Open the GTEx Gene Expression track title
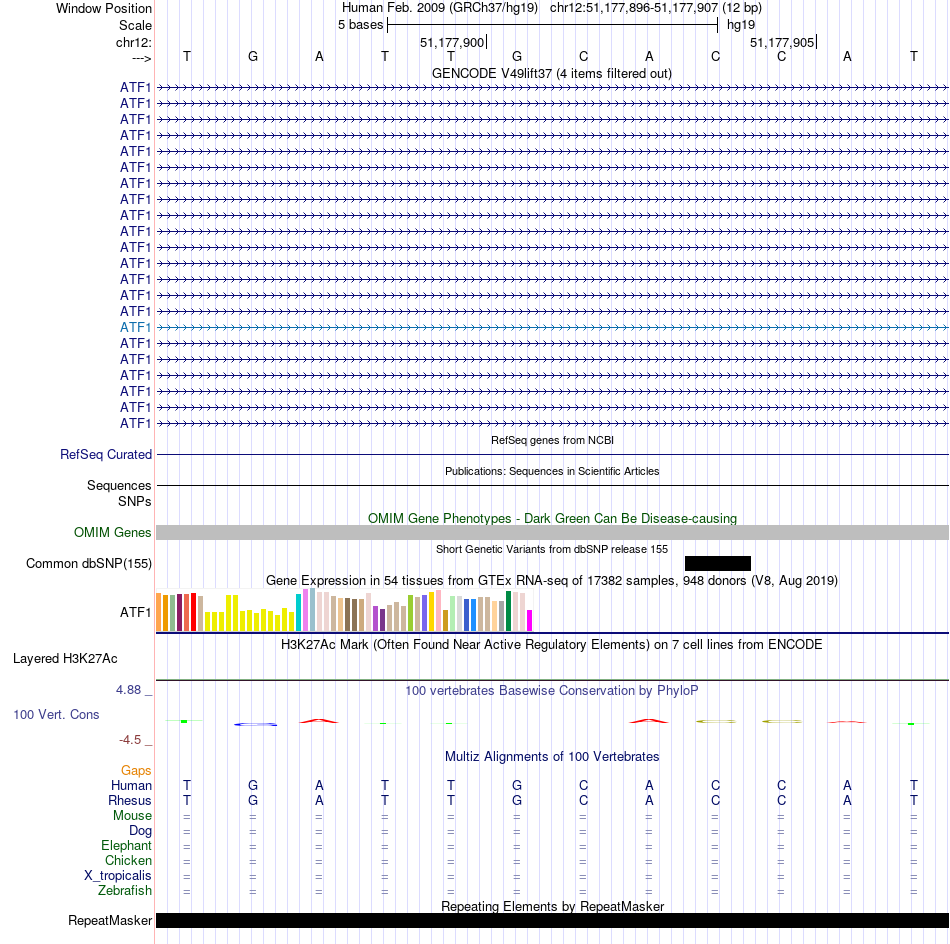Image resolution: width=950 pixels, height=944 pixels. point(552,580)
